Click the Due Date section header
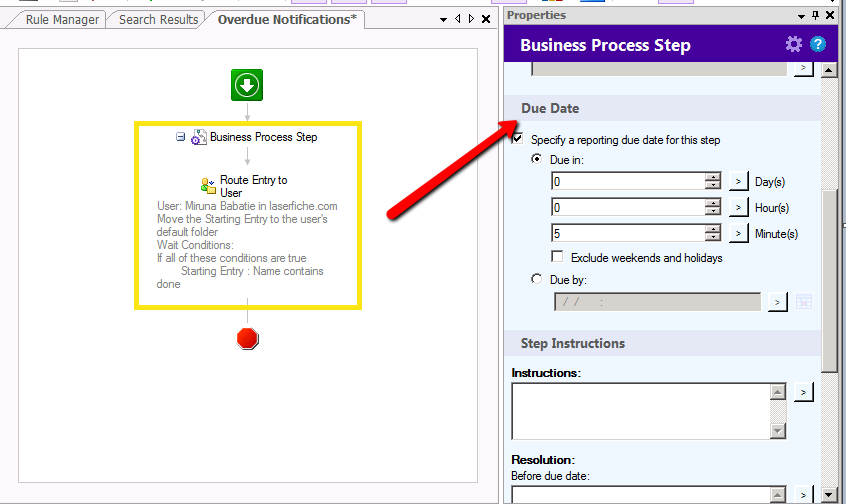846x504 pixels. [x=662, y=108]
